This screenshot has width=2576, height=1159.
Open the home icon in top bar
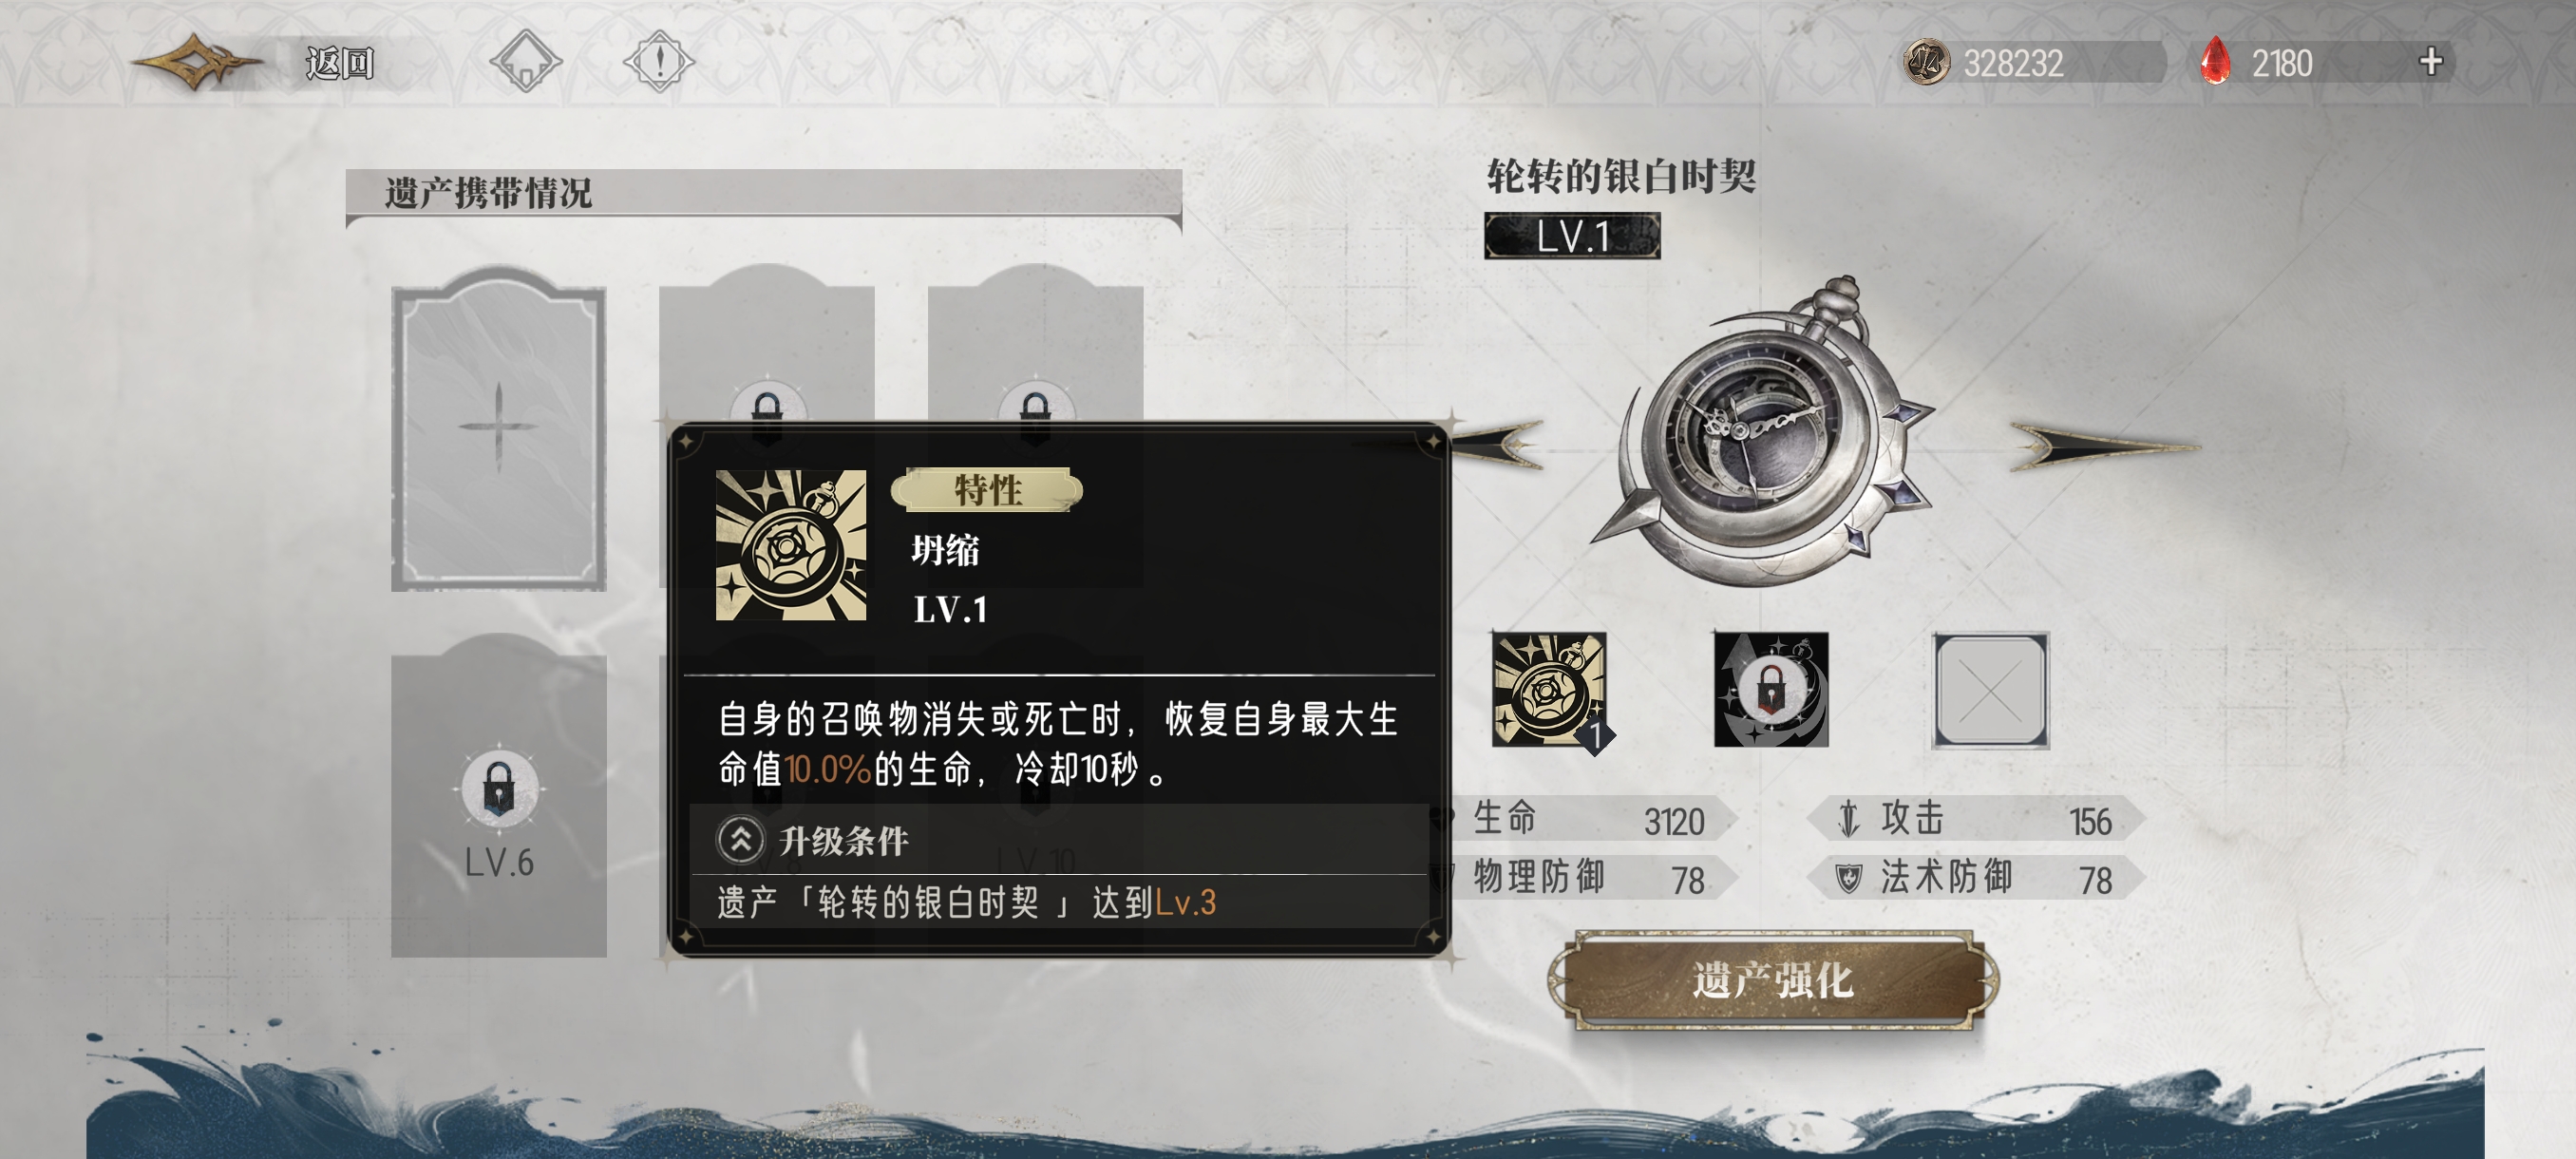pos(526,62)
